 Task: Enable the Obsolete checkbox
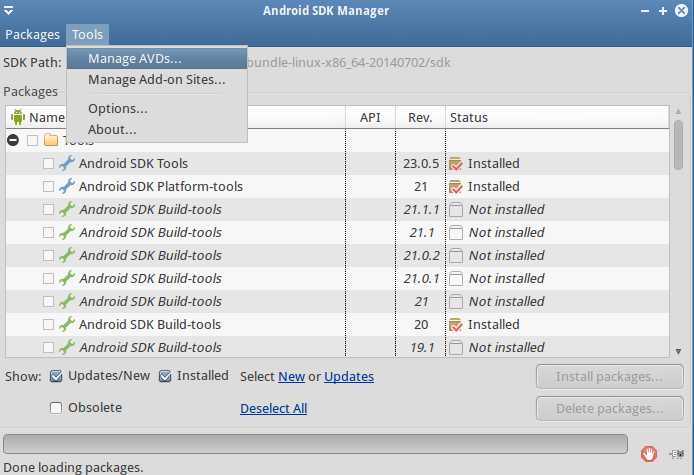(56, 407)
